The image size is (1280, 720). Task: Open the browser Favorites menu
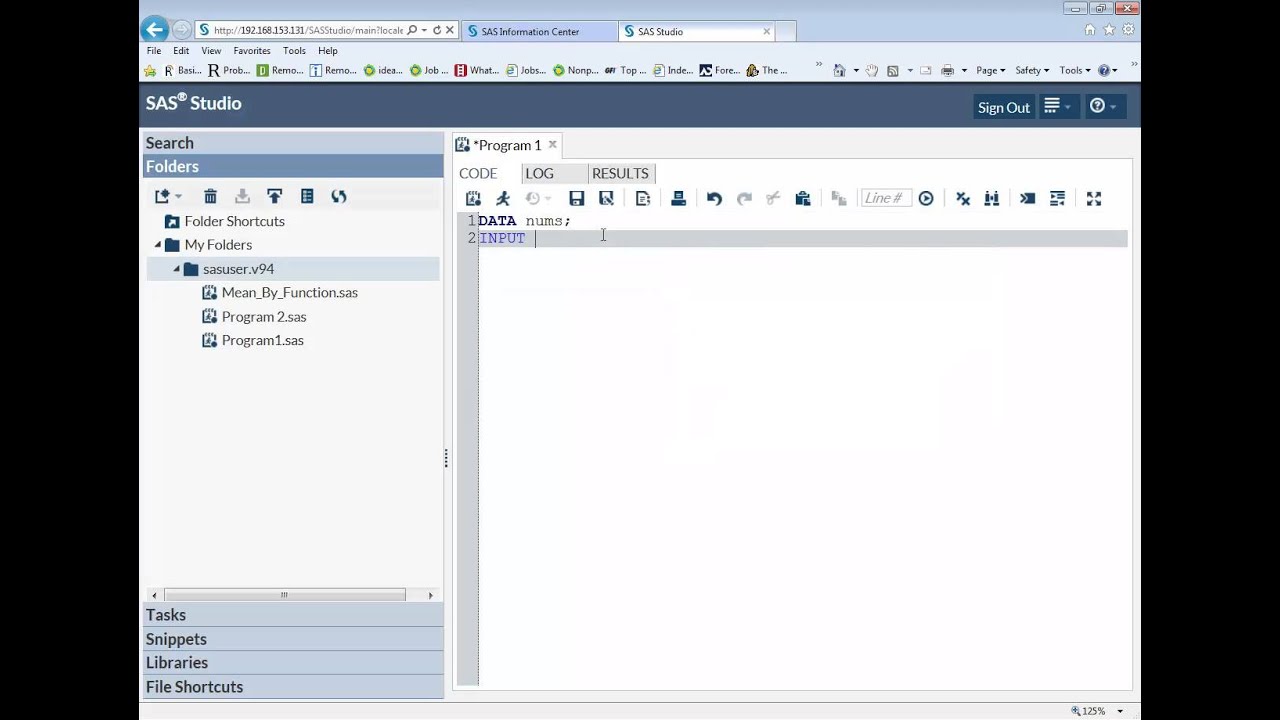point(252,51)
